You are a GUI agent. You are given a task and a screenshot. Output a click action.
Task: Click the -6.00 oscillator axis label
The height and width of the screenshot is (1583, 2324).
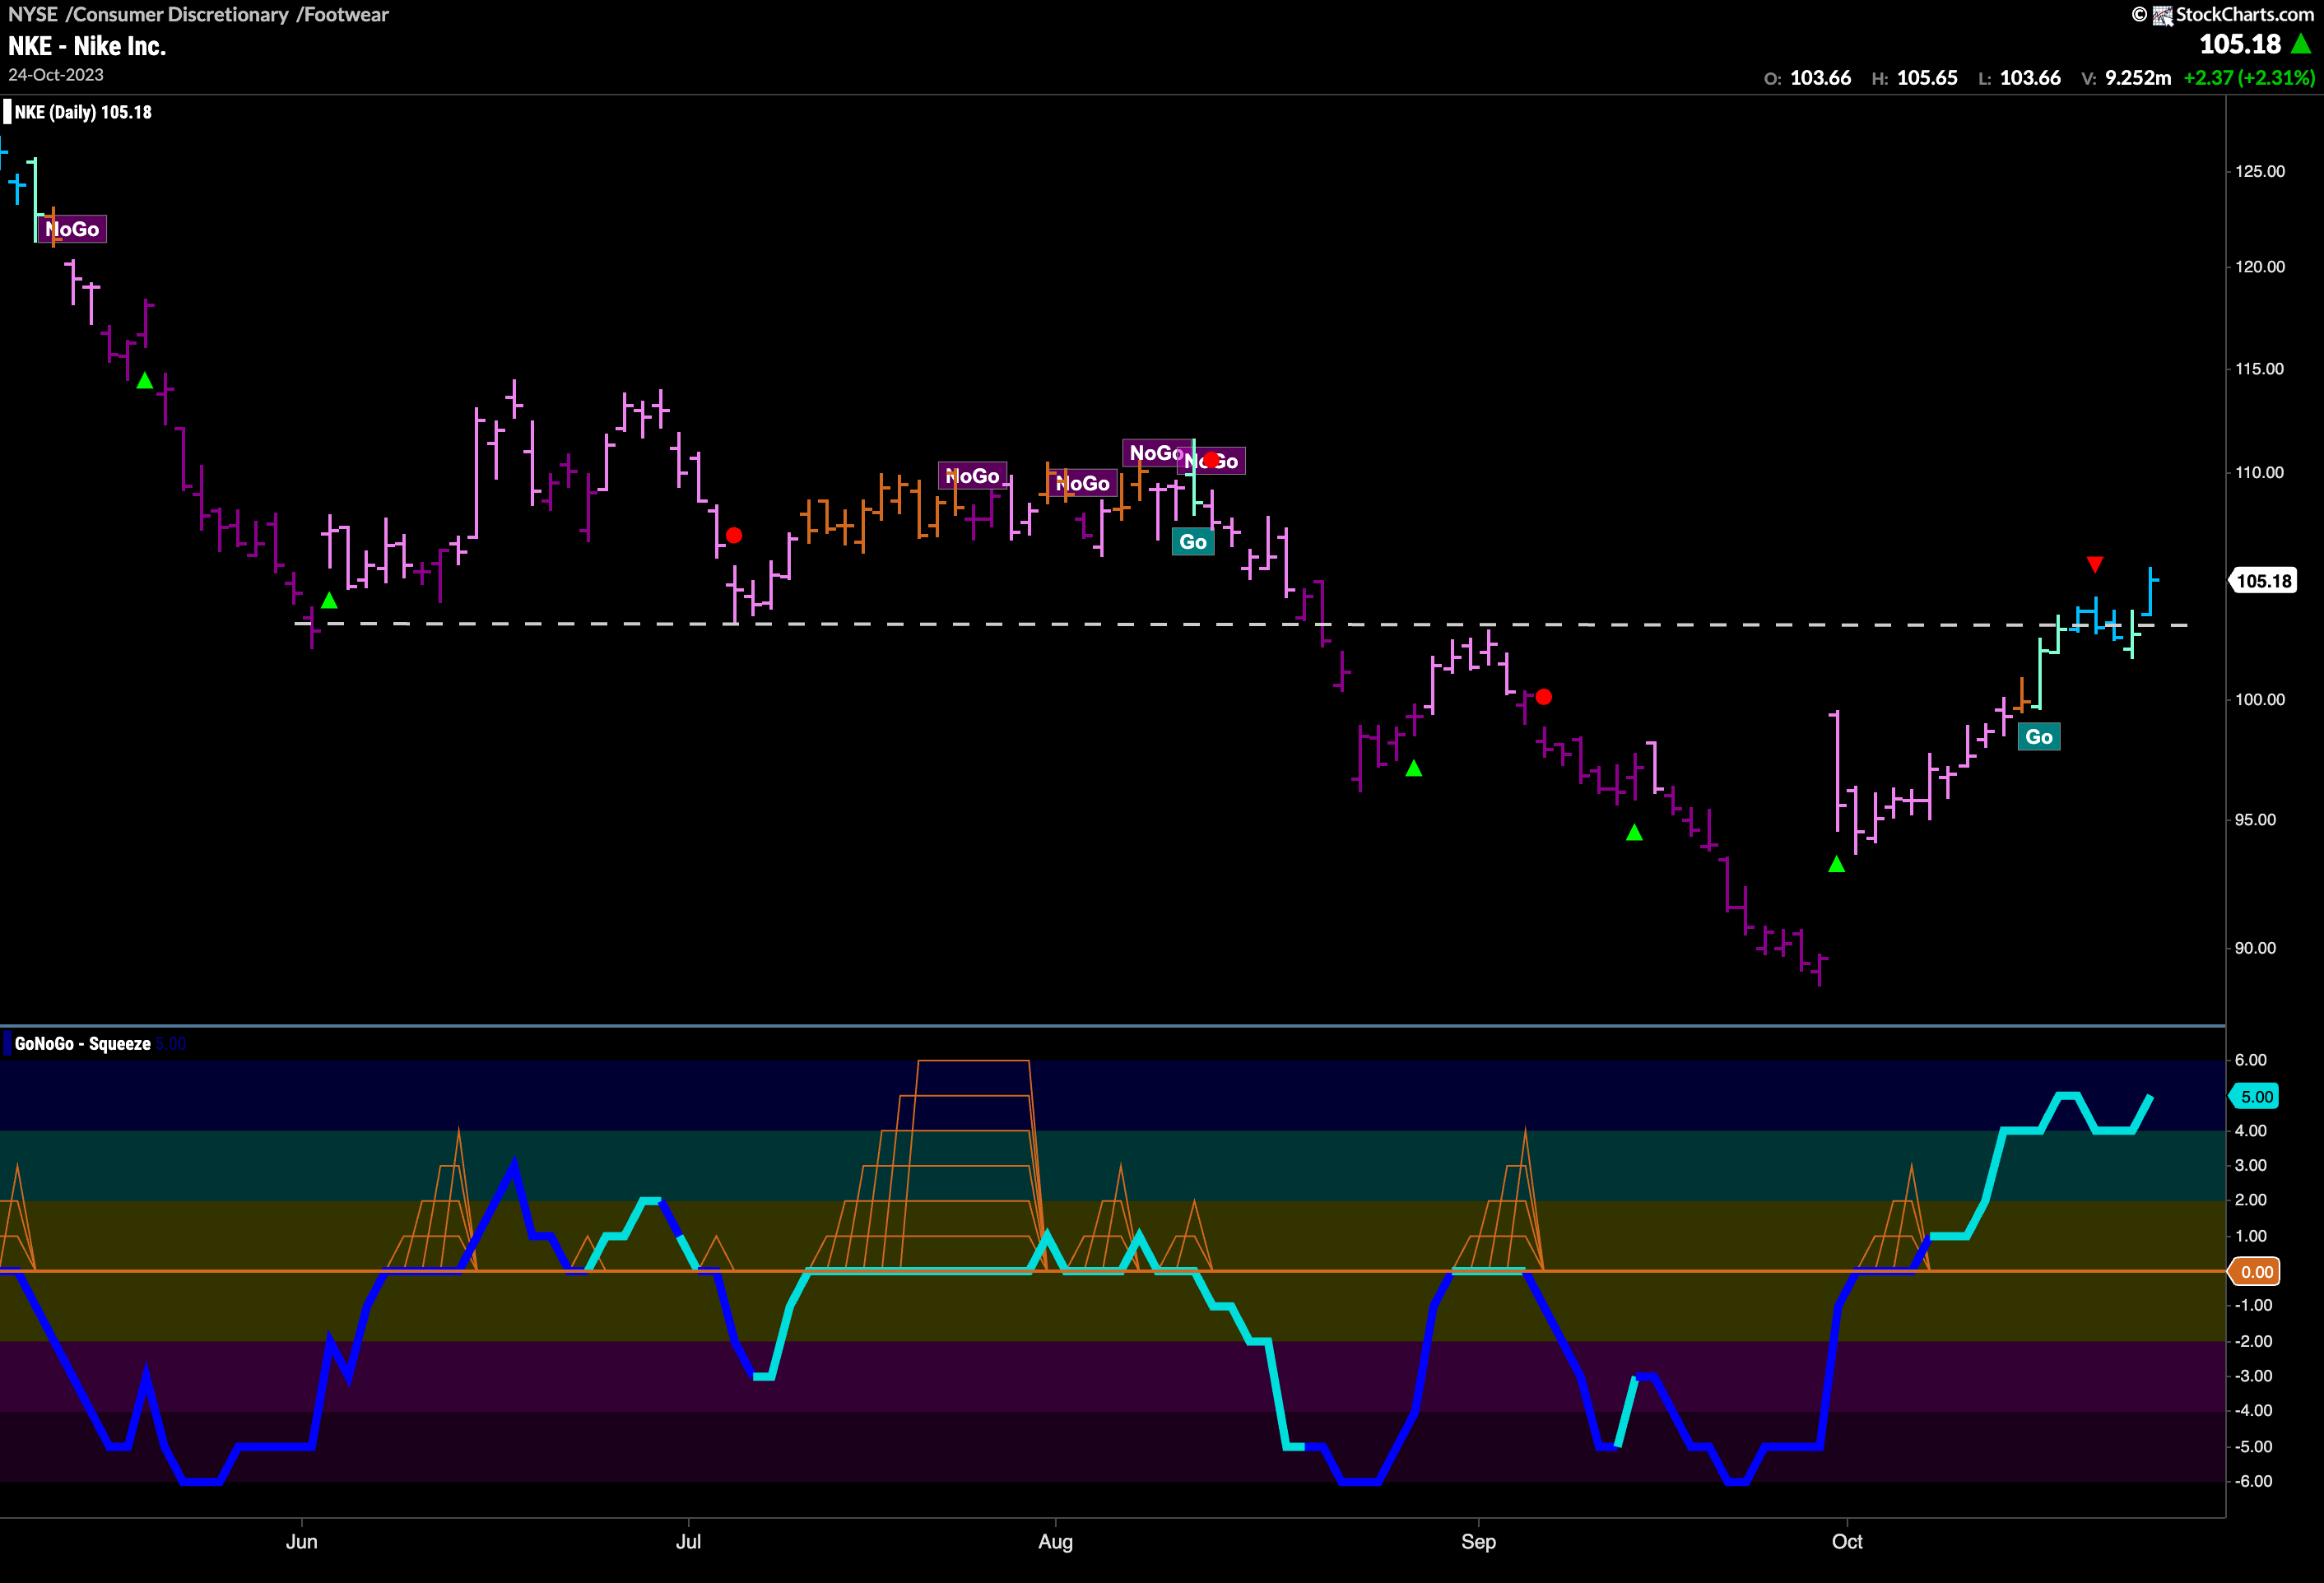(x=2253, y=1481)
